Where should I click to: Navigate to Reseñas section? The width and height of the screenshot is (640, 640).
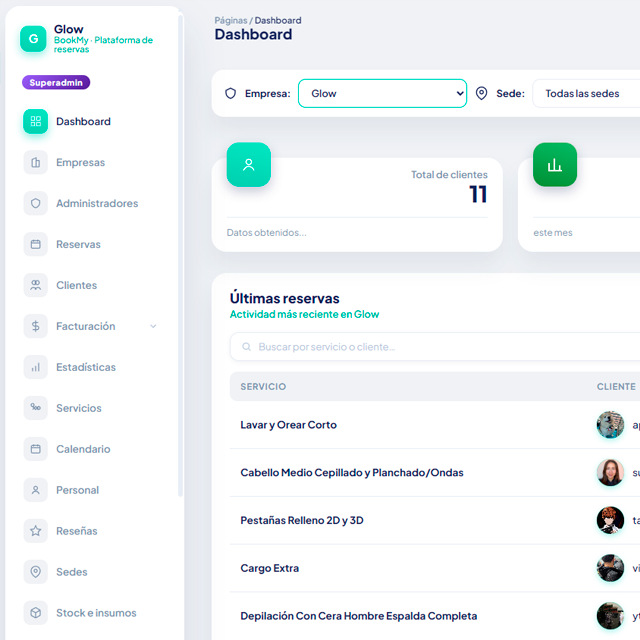(x=90, y=531)
